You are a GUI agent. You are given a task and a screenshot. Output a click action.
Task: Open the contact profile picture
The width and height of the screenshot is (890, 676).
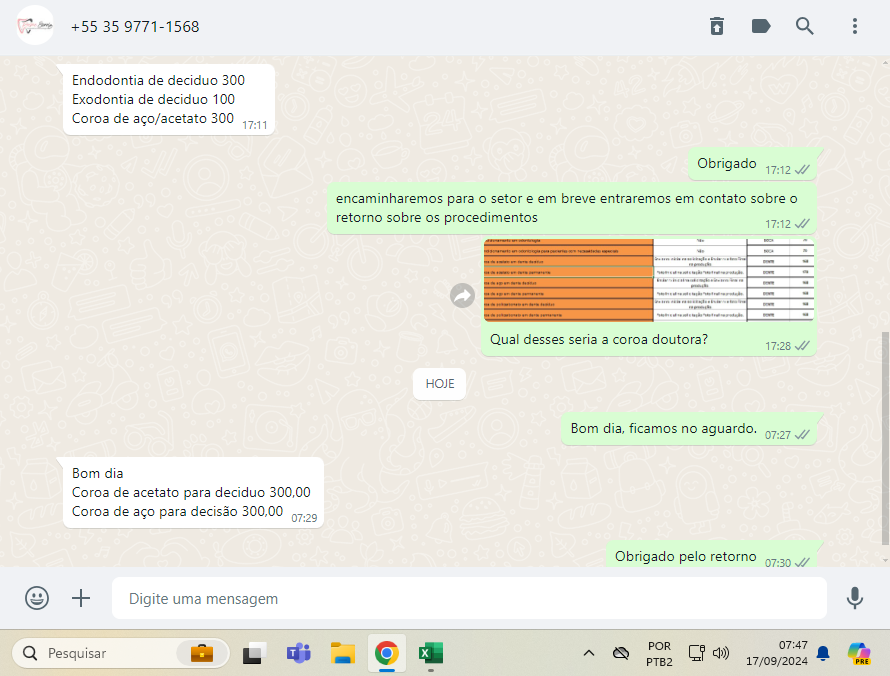coord(35,26)
